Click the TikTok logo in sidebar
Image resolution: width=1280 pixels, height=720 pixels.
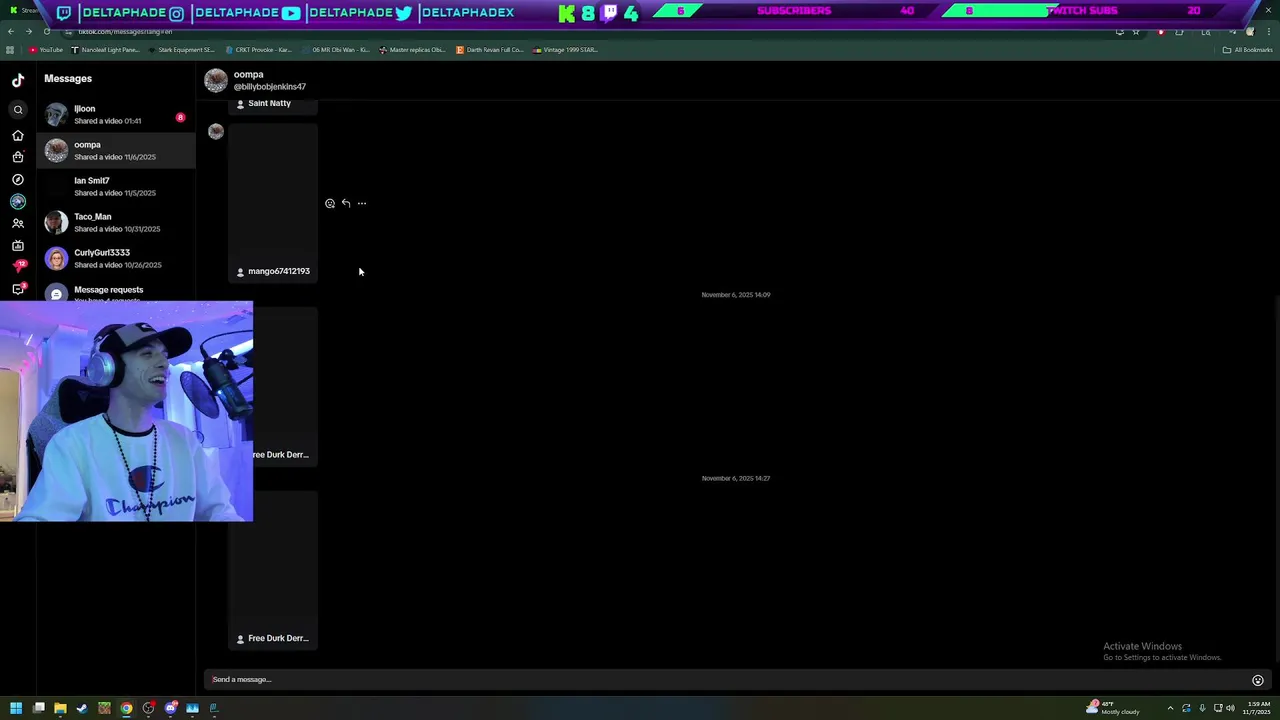click(18, 80)
